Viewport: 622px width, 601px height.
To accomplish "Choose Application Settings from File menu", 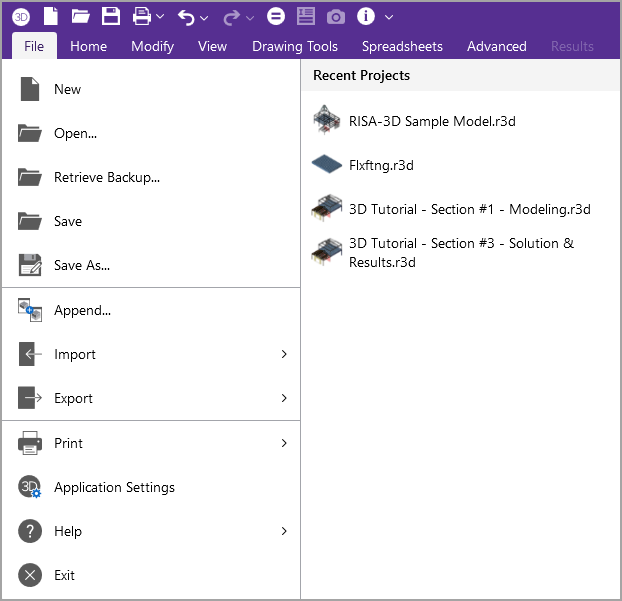I will point(114,487).
